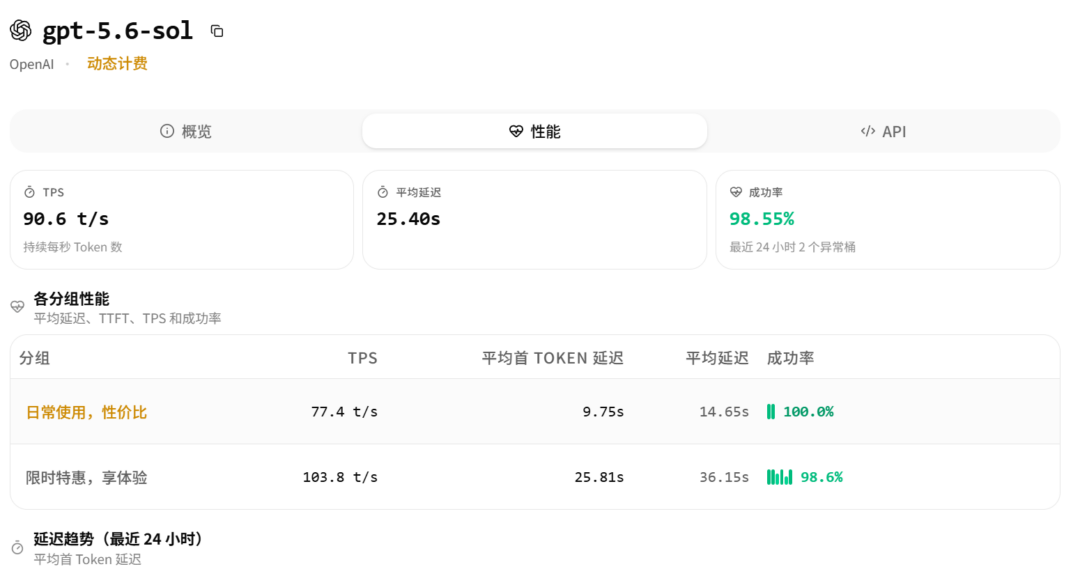Viewport: 1080px width, 585px height.
Task: Click the 成功率 heart pulse icon
Action: pos(736,192)
